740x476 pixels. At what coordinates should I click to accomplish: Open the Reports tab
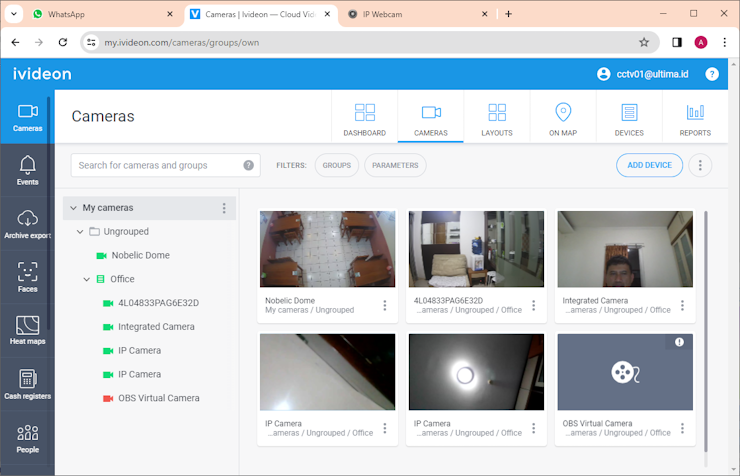point(695,117)
